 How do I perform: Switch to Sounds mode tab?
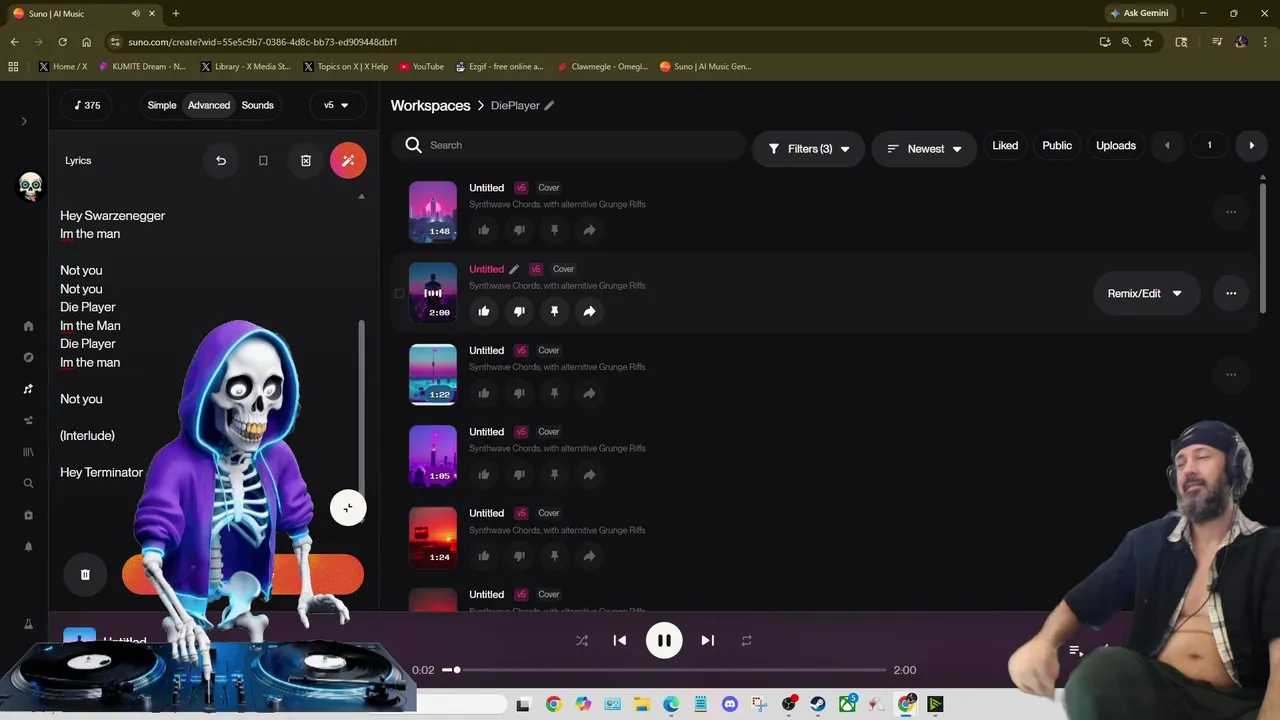click(257, 105)
